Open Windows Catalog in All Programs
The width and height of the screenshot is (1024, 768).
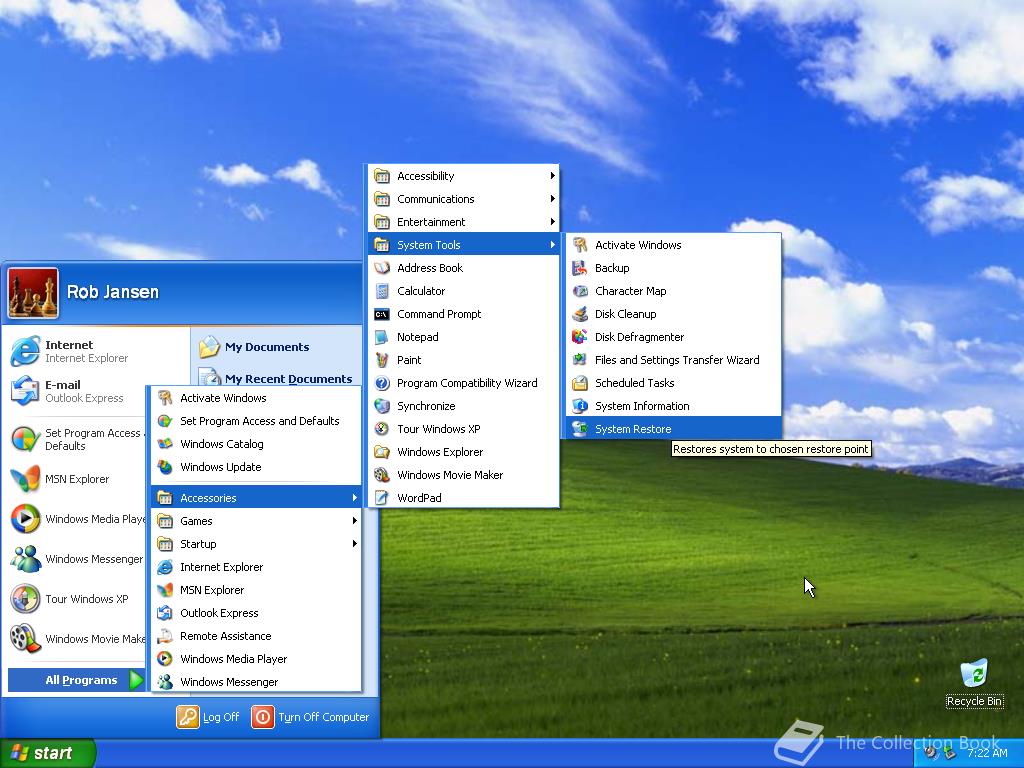pos(256,444)
